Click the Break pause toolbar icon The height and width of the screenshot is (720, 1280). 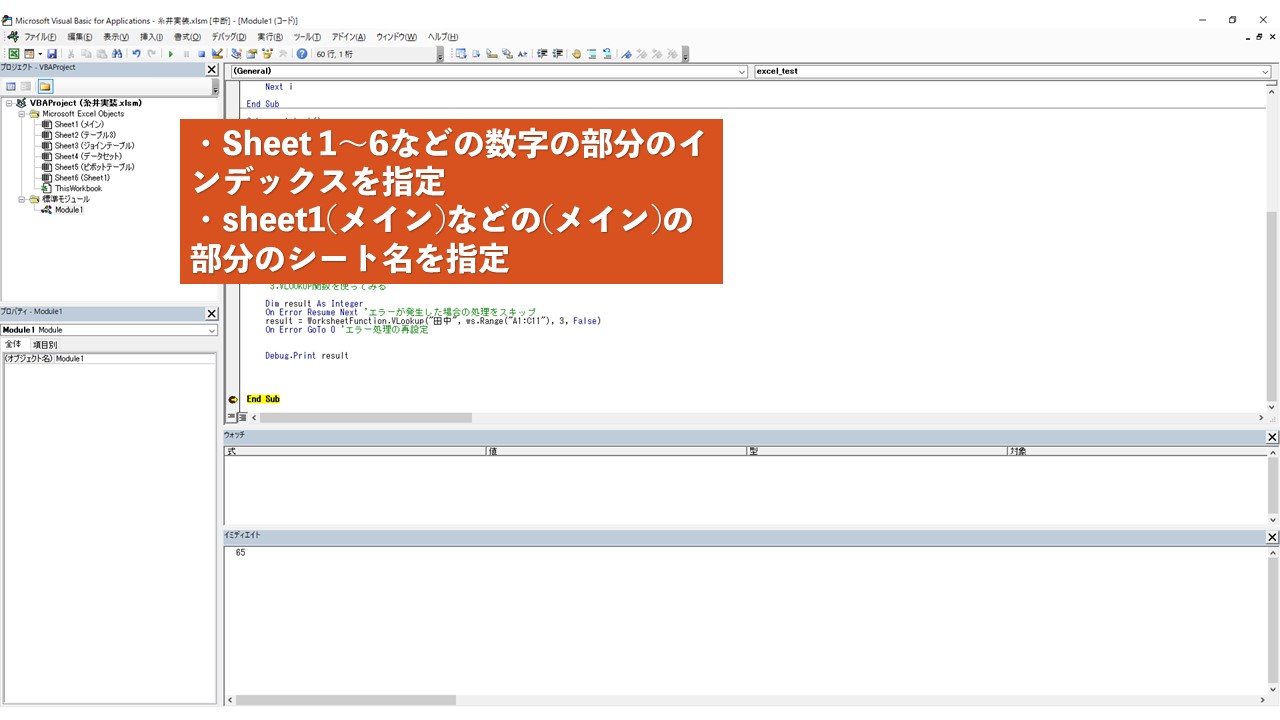pos(186,54)
